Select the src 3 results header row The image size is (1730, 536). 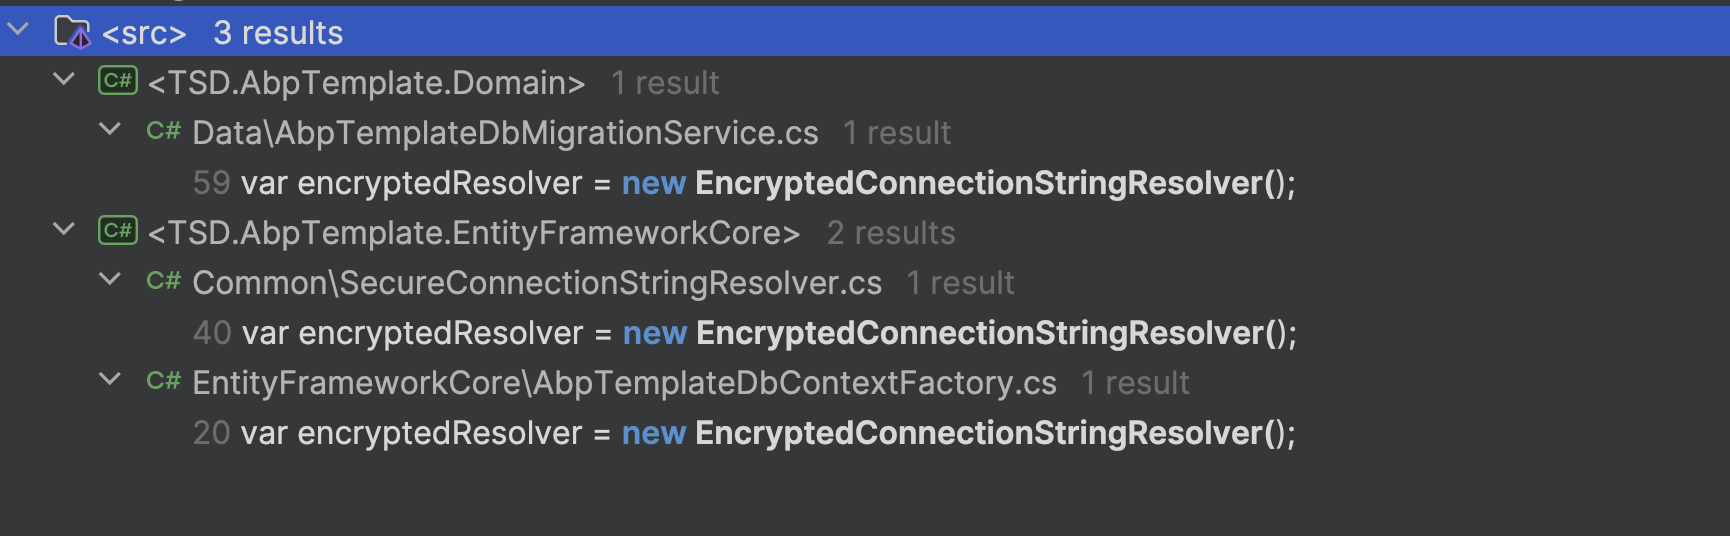pos(865,32)
